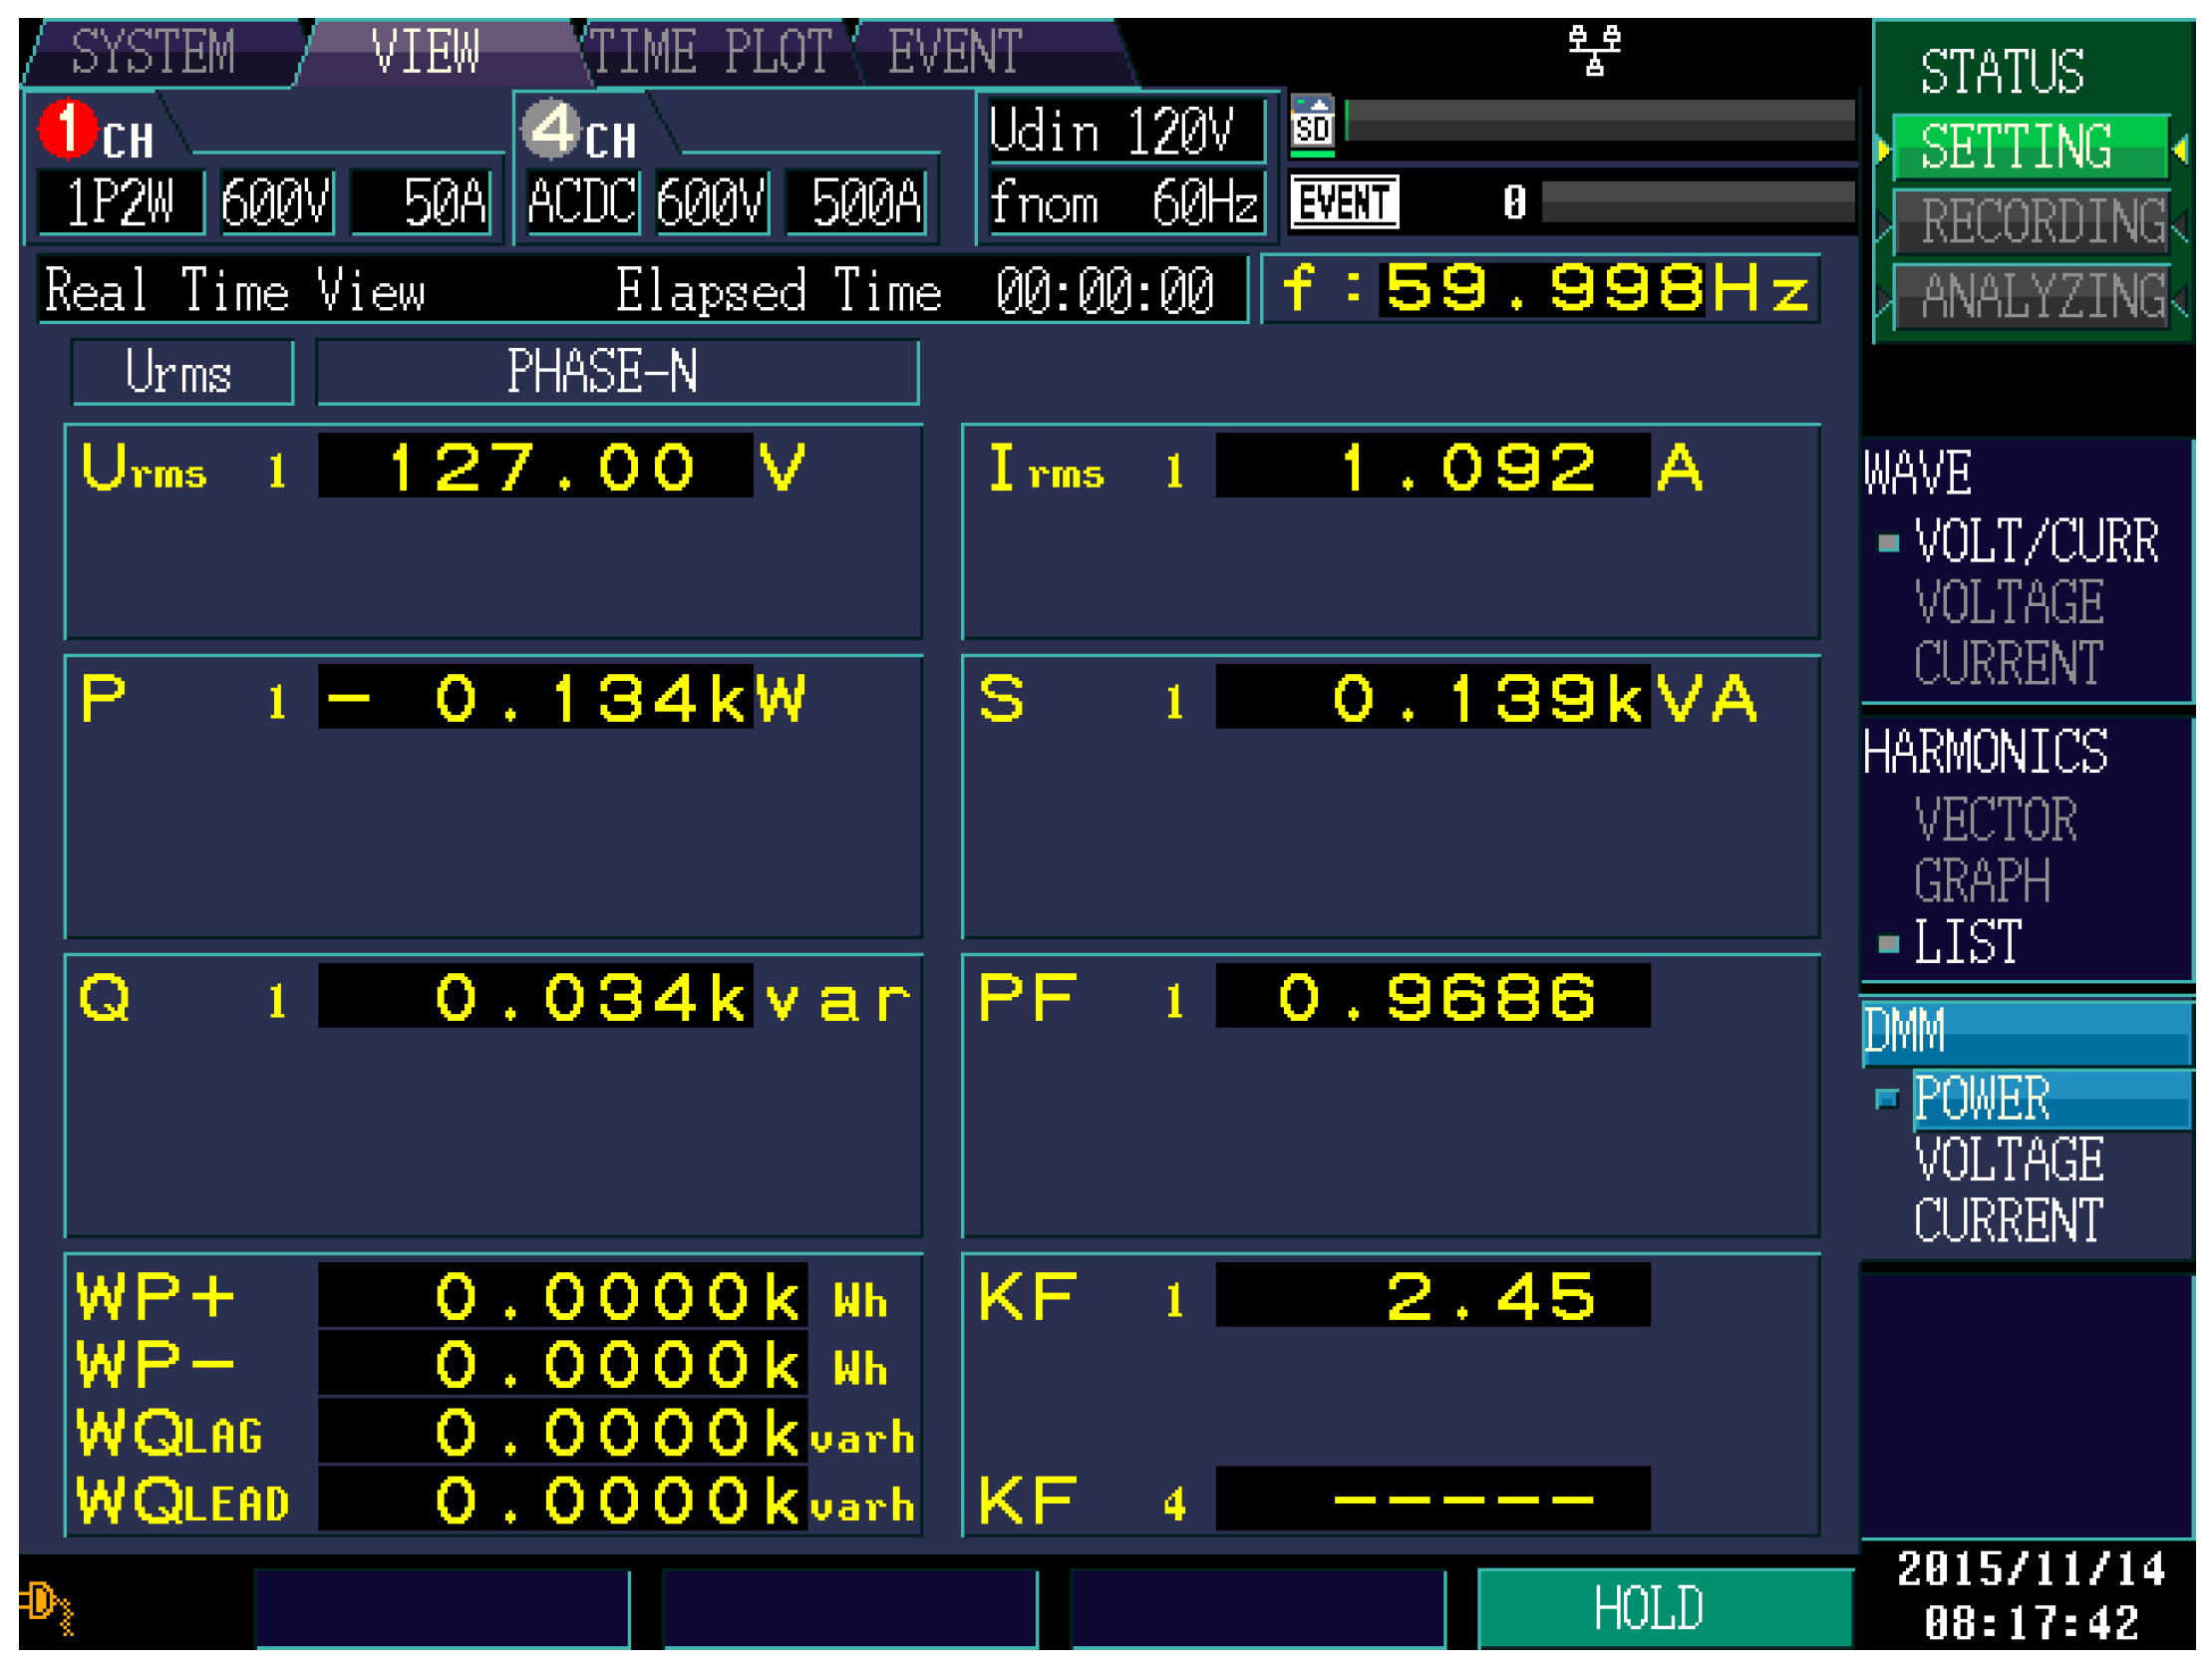Select the RECORDING status button
Image resolution: width=2212 pixels, height=1668 pixels.
click(x=2030, y=221)
